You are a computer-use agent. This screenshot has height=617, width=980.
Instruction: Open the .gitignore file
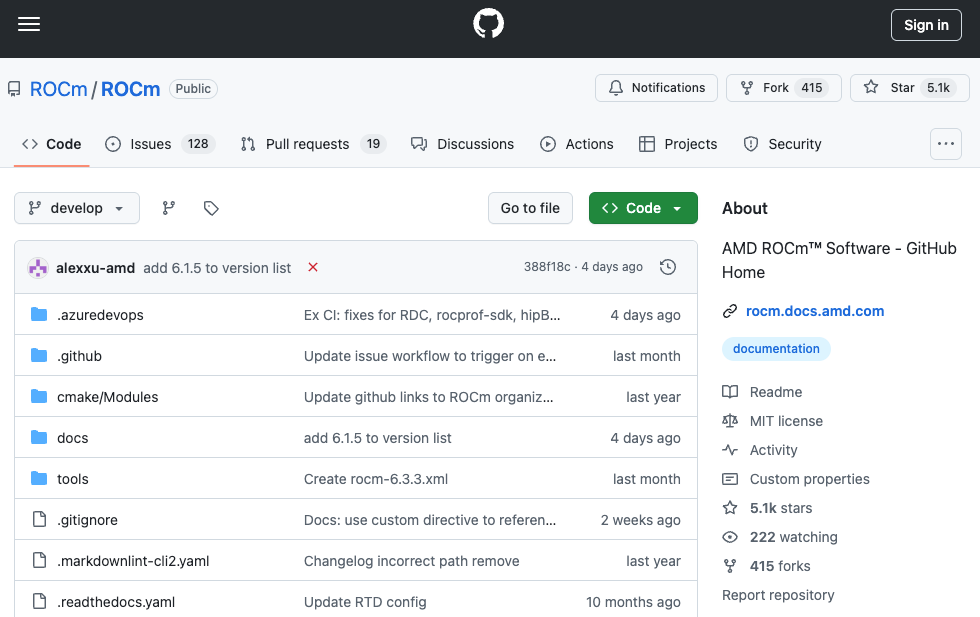pos(88,520)
